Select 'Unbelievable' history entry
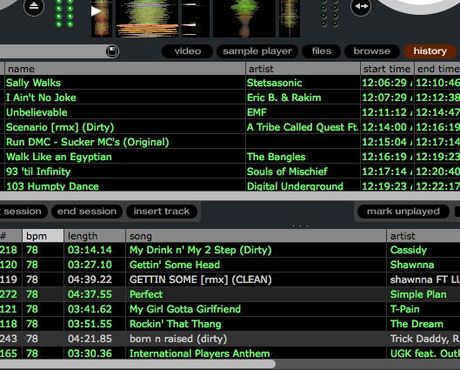Screen dimensions: 460x370 pos(37,112)
